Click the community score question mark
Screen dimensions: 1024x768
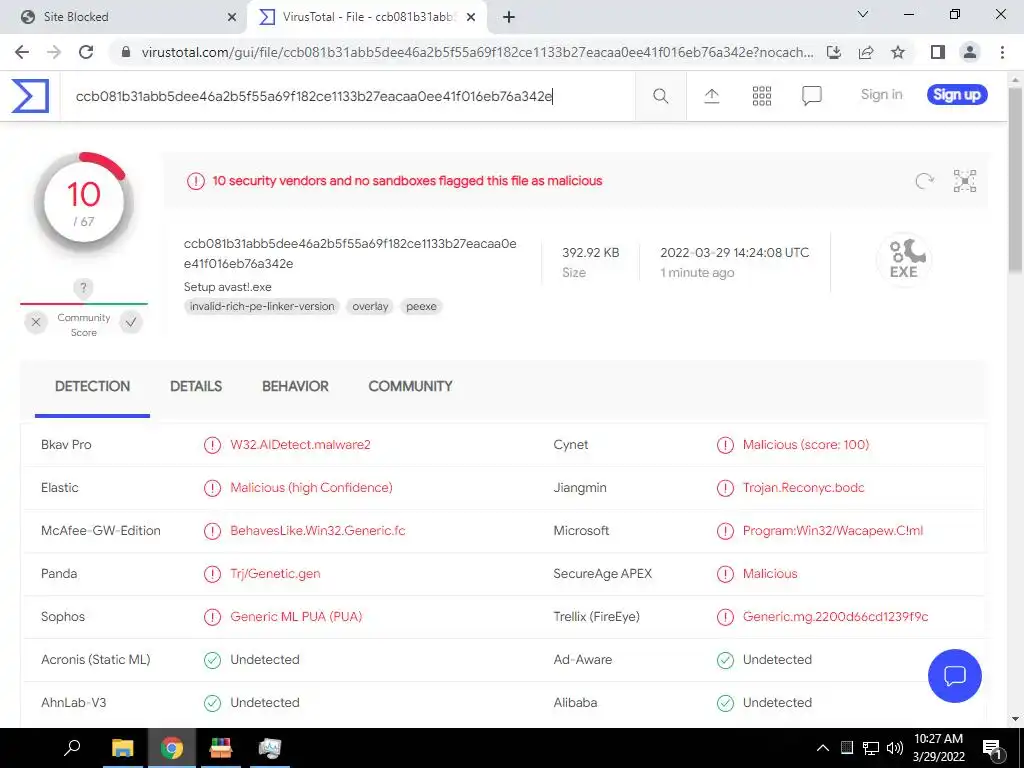point(83,287)
